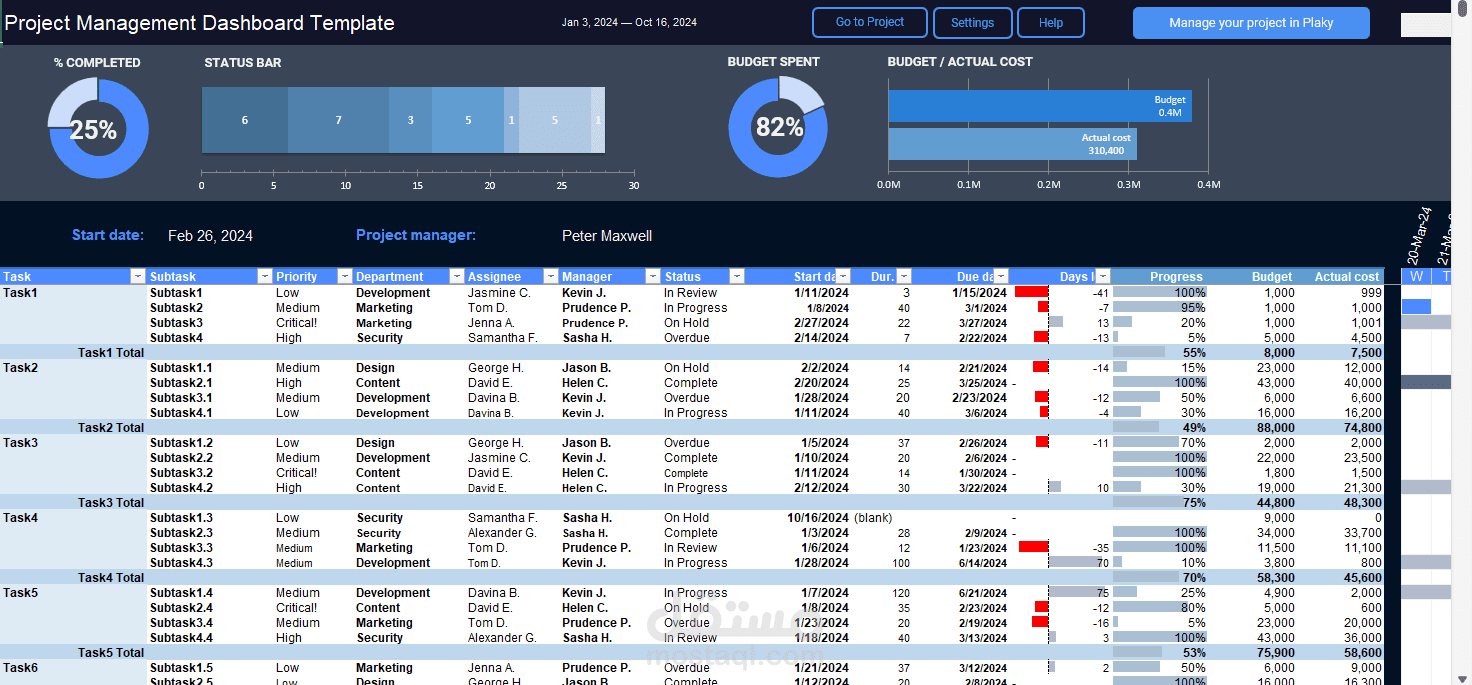This screenshot has height=685, width=1472.
Task: Open the Manager column filter dropdown
Action: (653, 276)
